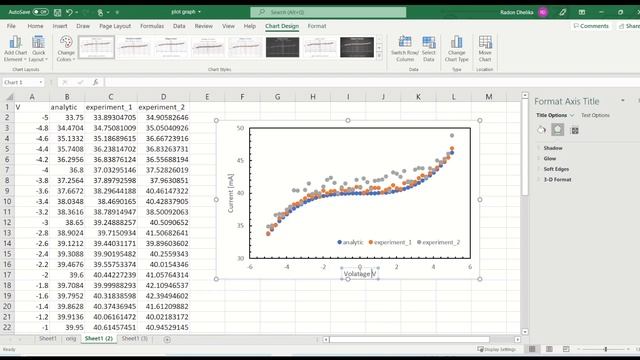The width and height of the screenshot is (640, 360).
Task: Click the Select Data button
Action: (429, 49)
